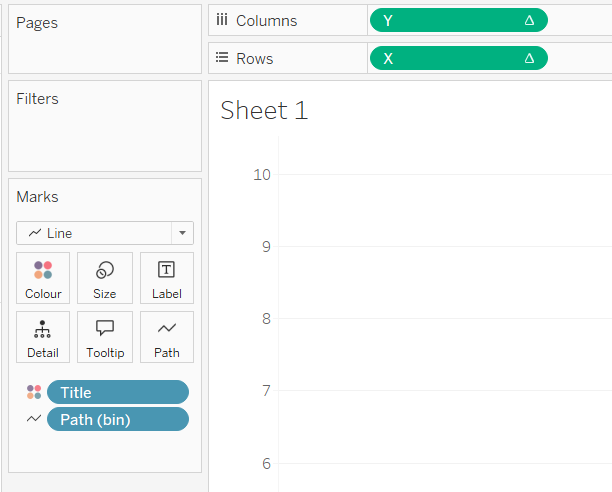Open the Size marks card
This screenshot has width=612, height=492.
click(x=105, y=278)
